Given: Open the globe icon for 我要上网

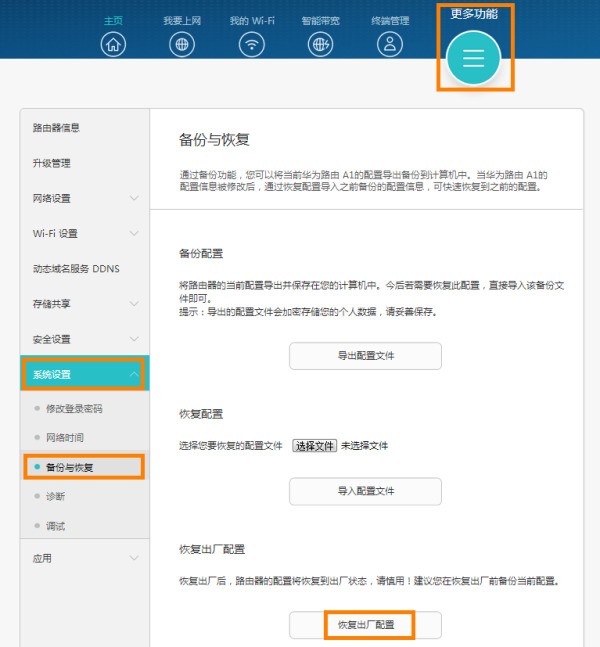Looking at the screenshot, I should tap(182, 44).
